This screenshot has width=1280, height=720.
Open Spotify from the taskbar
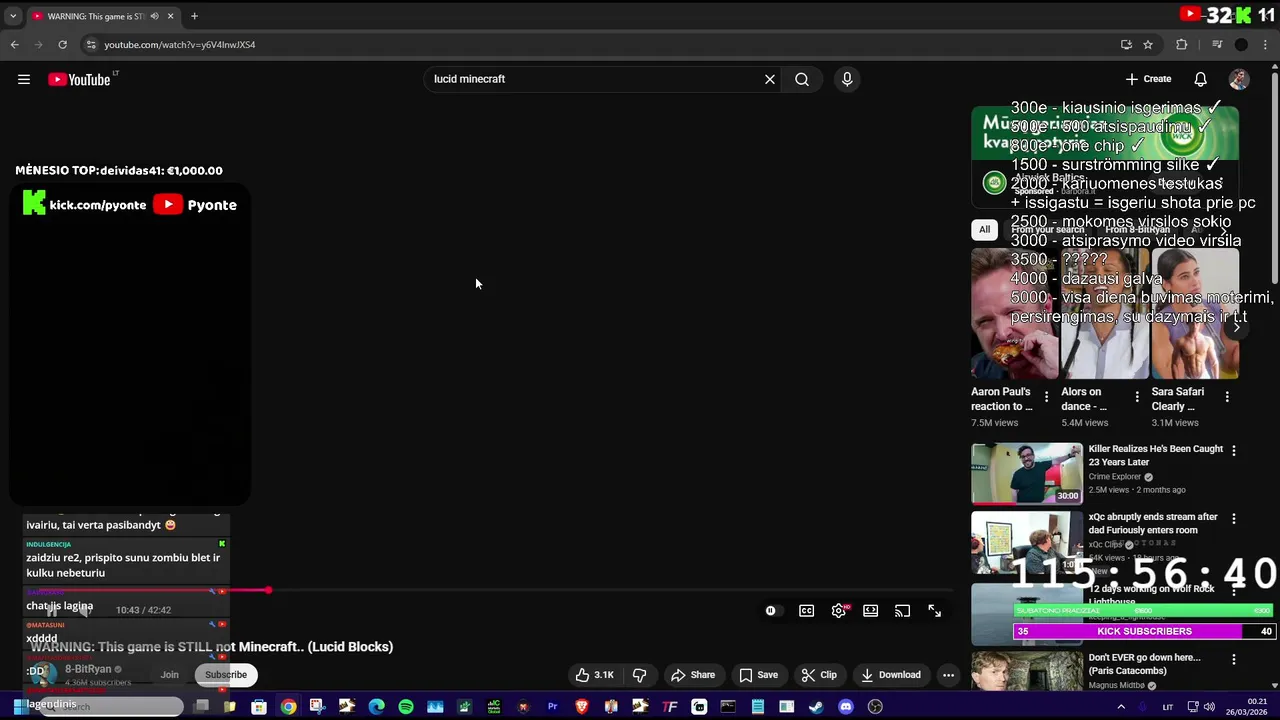tap(406, 707)
